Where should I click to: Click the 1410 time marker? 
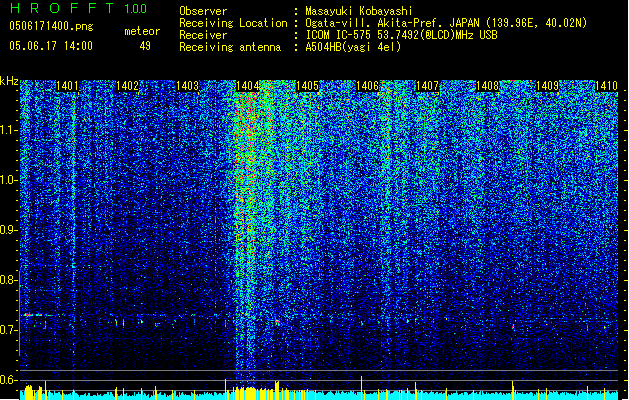point(606,86)
